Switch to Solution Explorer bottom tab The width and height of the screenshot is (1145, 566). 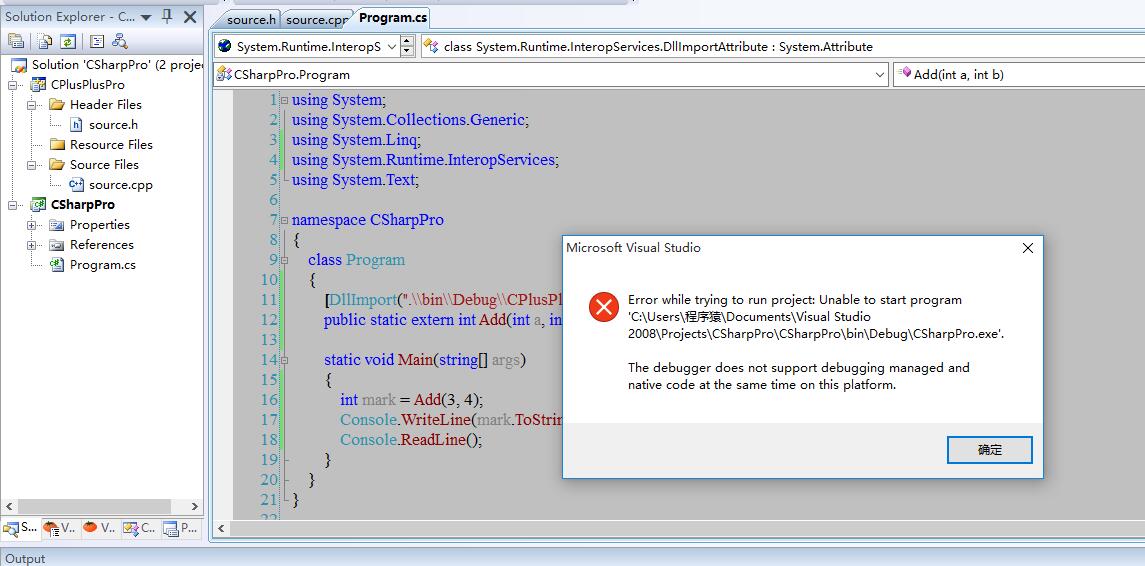pyautogui.click(x=20, y=527)
